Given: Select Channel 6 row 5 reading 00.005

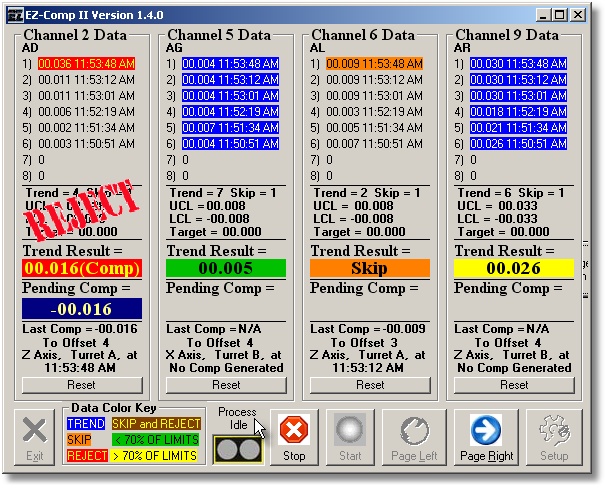Looking at the screenshot, I should pyautogui.click(x=374, y=128).
